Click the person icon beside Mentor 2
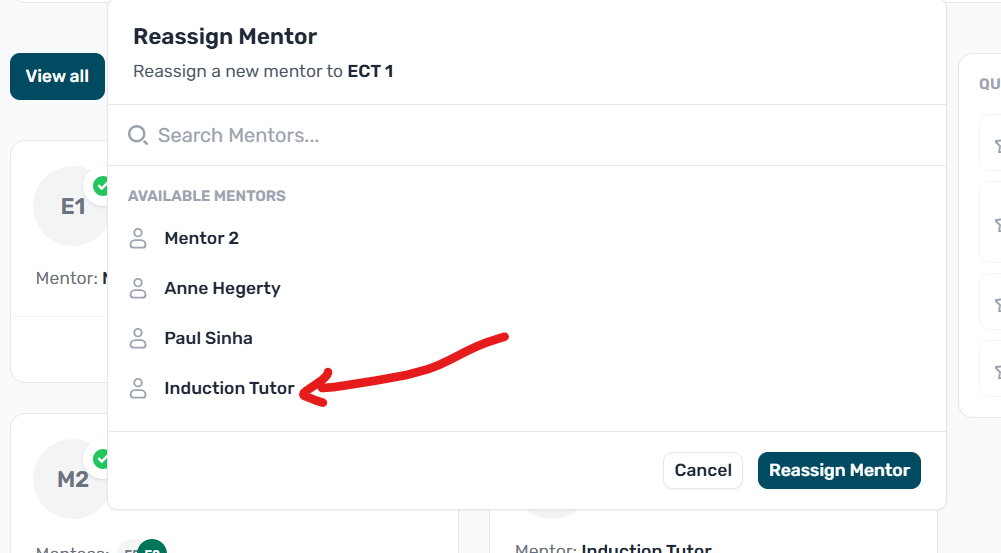This screenshot has width=1001, height=553. point(138,238)
